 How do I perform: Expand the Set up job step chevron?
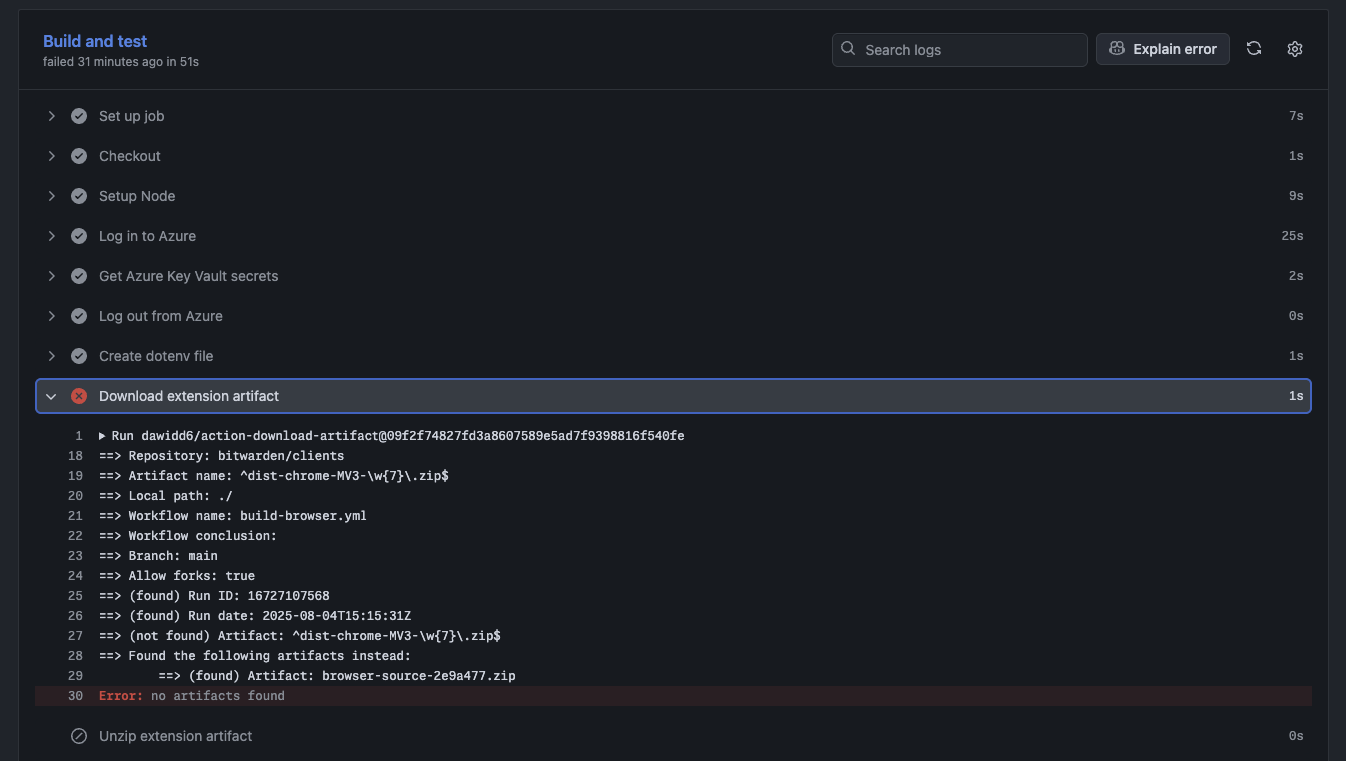[52, 116]
